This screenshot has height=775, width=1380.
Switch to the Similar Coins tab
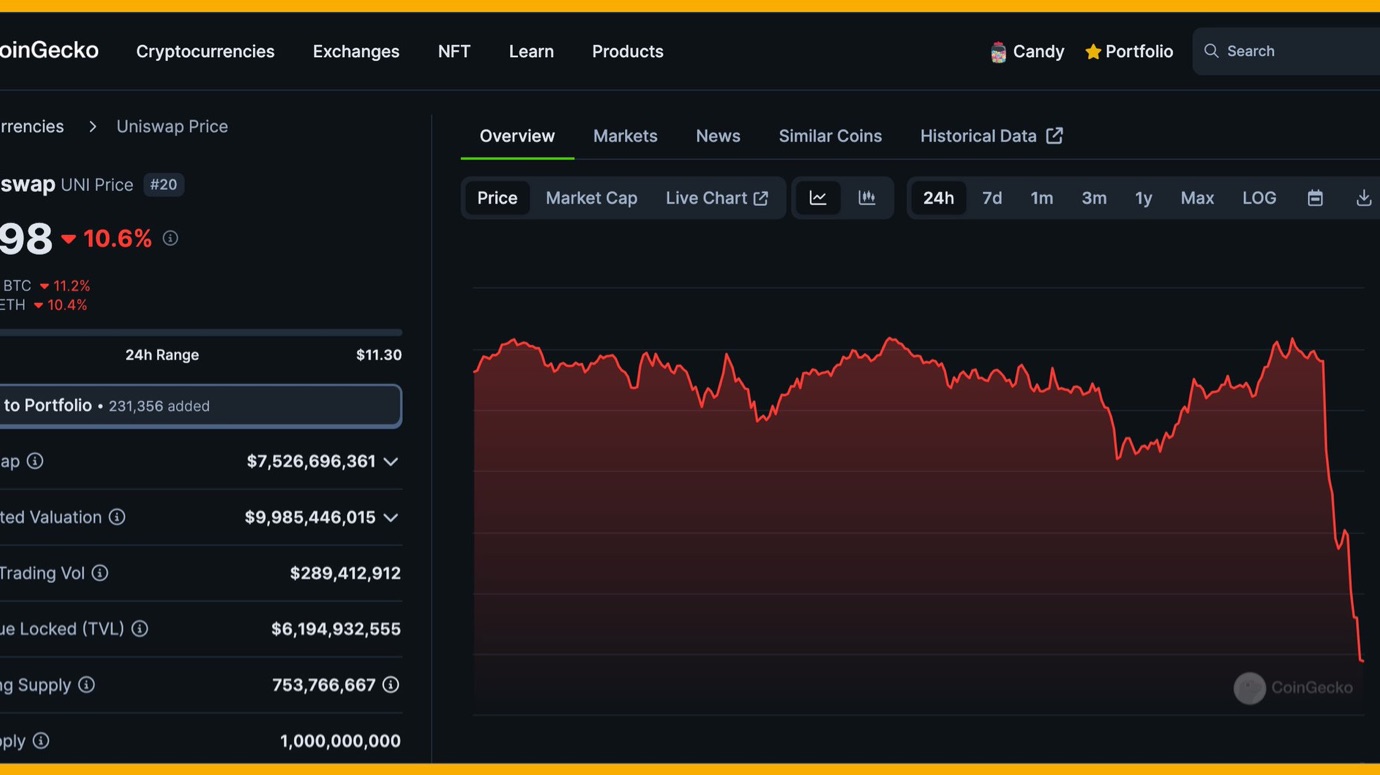(830, 136)
